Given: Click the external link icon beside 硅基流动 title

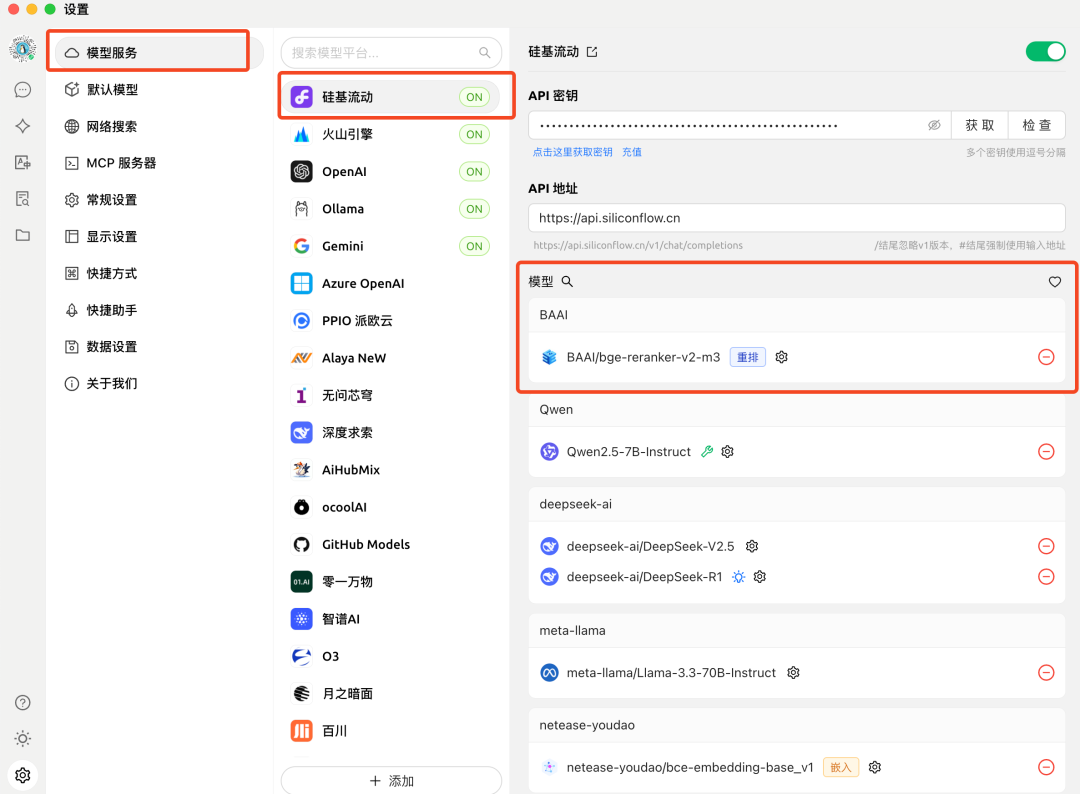Looking at the screenshot, I should click(593, 51).
